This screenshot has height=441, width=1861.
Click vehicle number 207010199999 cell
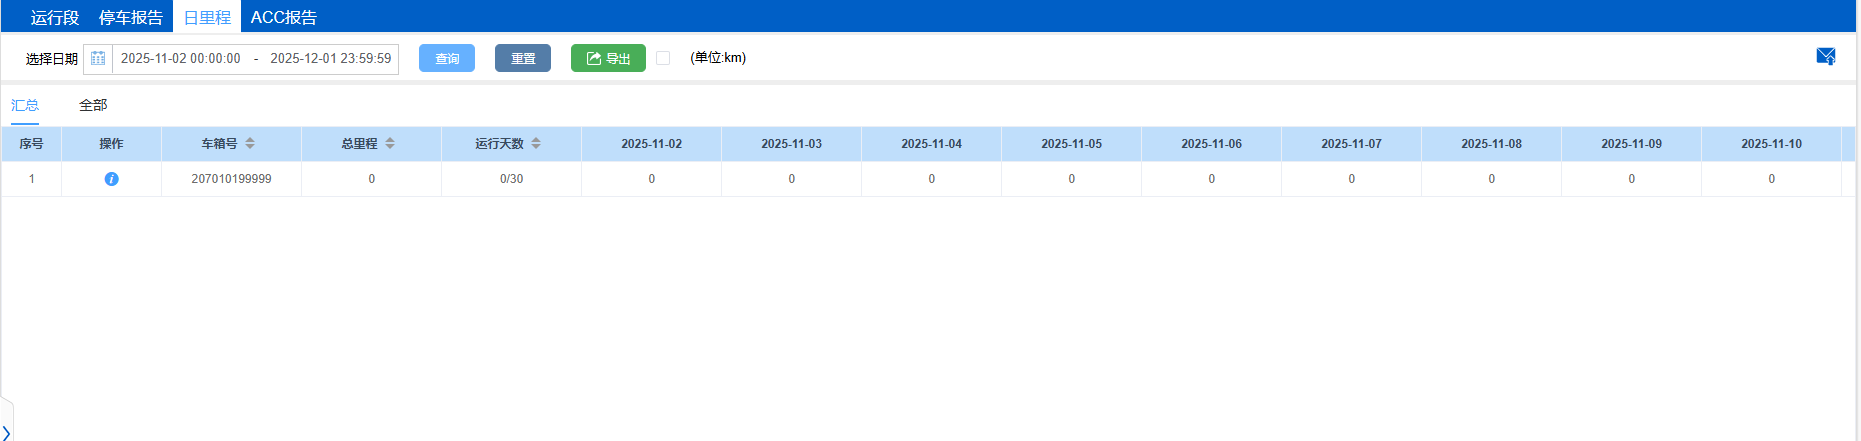[x=231, y=179]
